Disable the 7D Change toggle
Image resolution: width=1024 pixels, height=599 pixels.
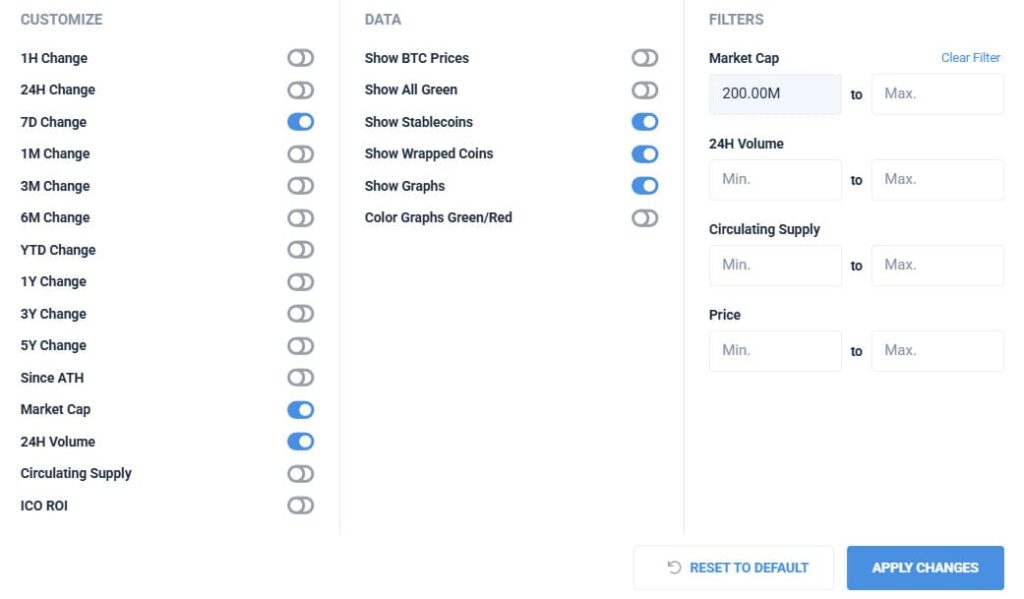pyautogui.click(x=300, y=122)
